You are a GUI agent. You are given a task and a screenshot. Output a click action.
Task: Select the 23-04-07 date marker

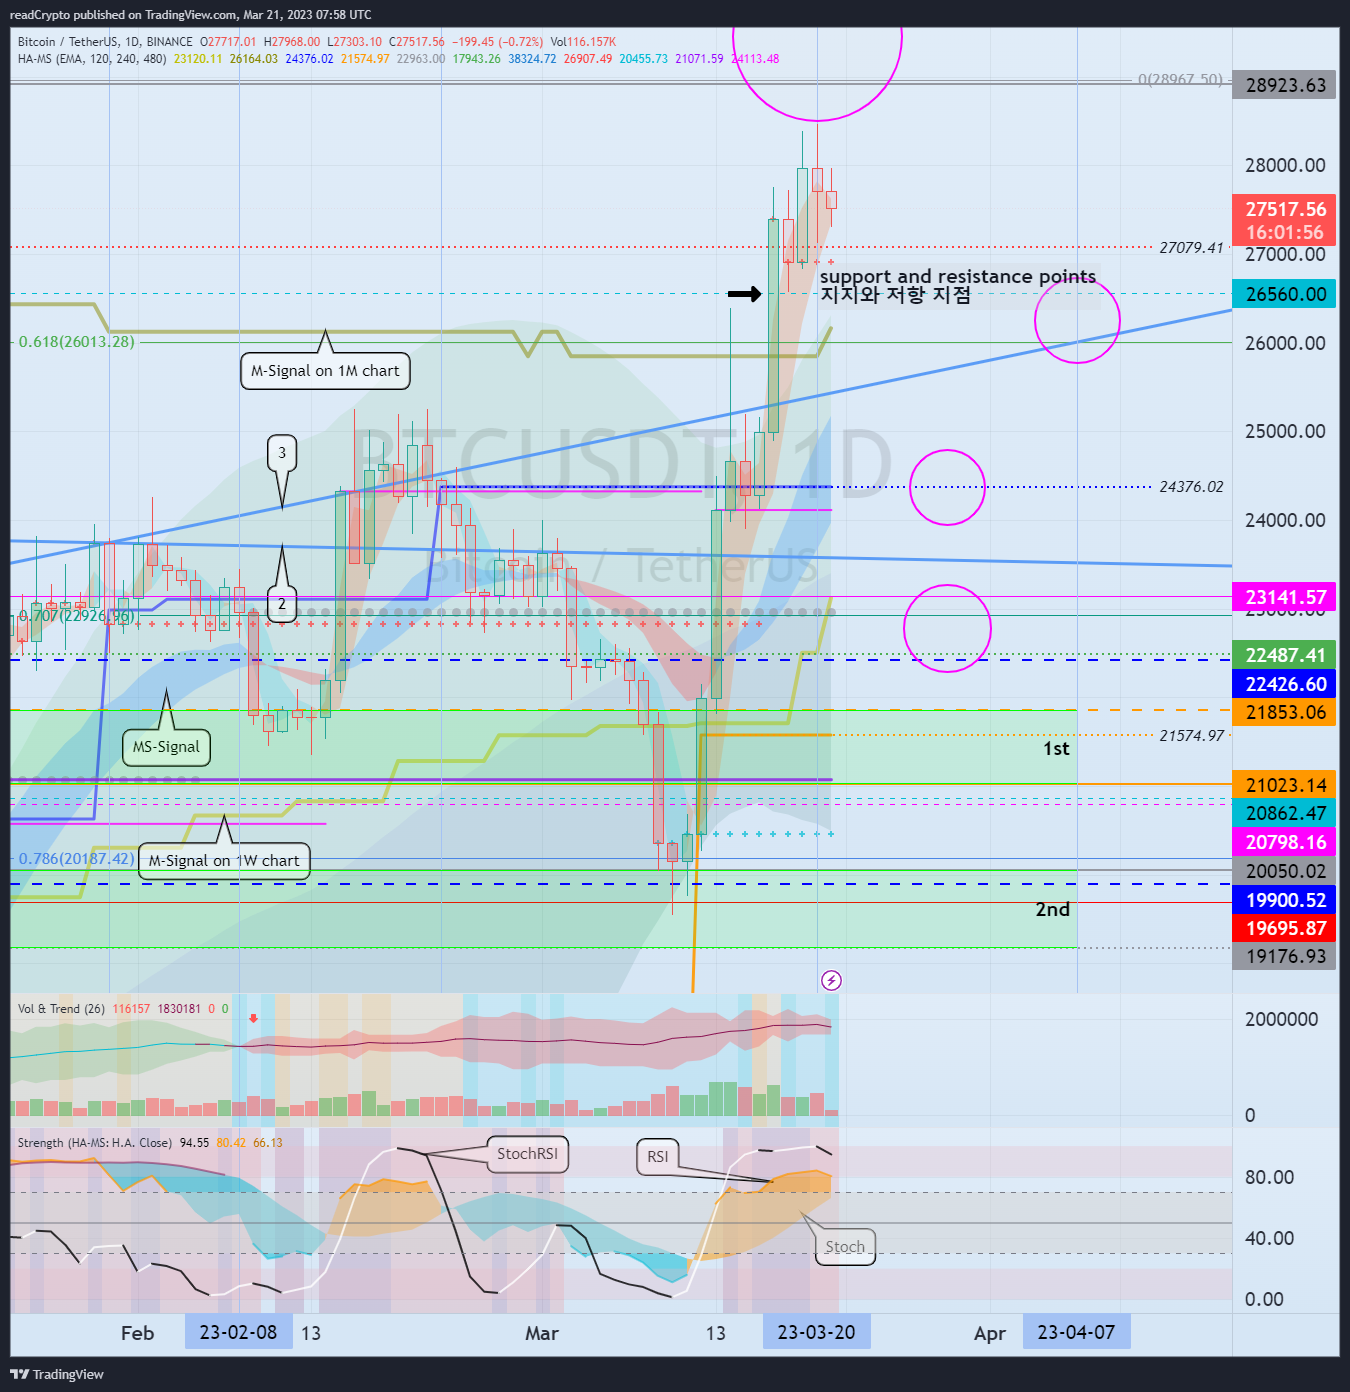[x=1076, y=1332]
